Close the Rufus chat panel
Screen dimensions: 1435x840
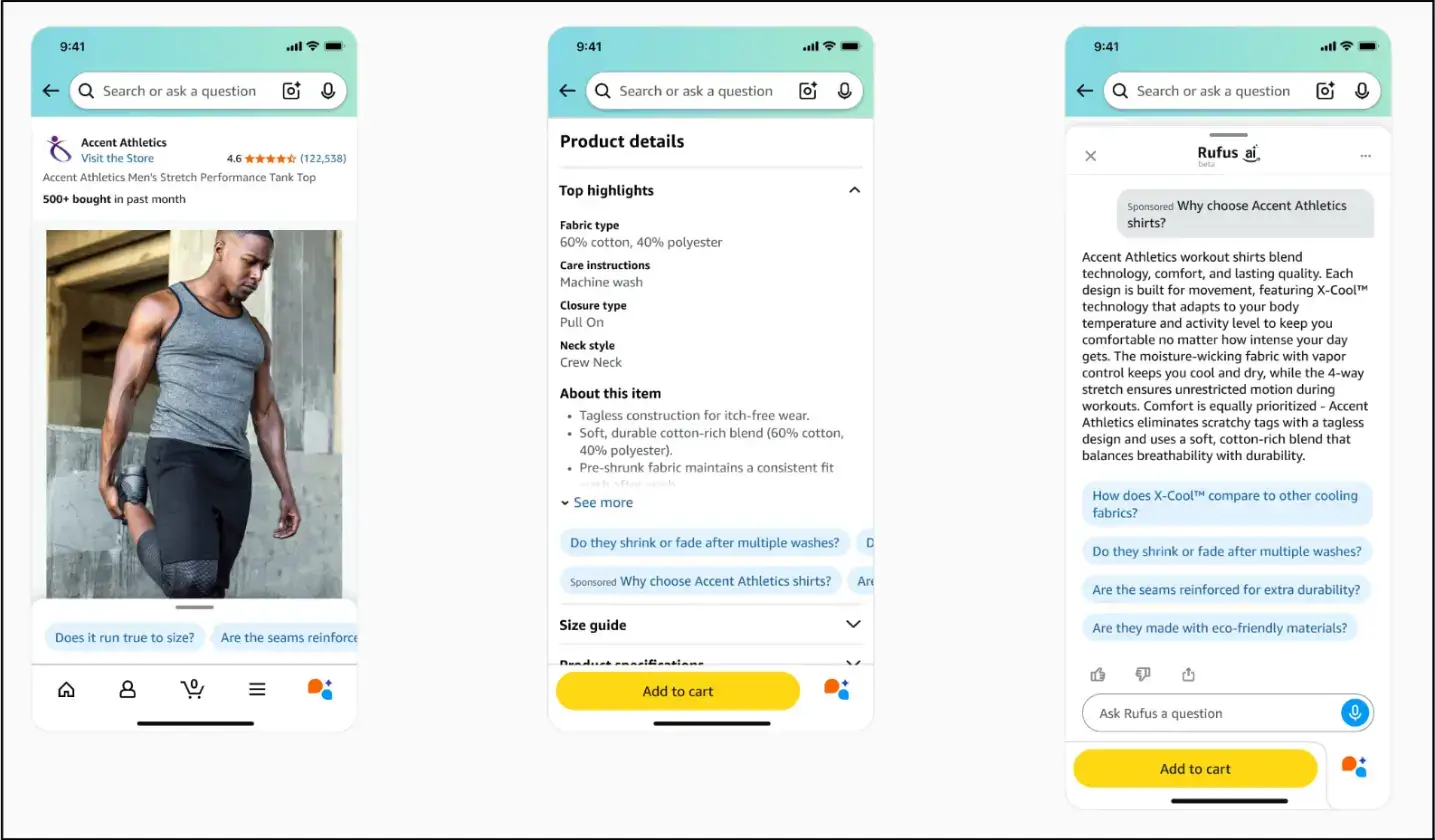click(1091, 156)
